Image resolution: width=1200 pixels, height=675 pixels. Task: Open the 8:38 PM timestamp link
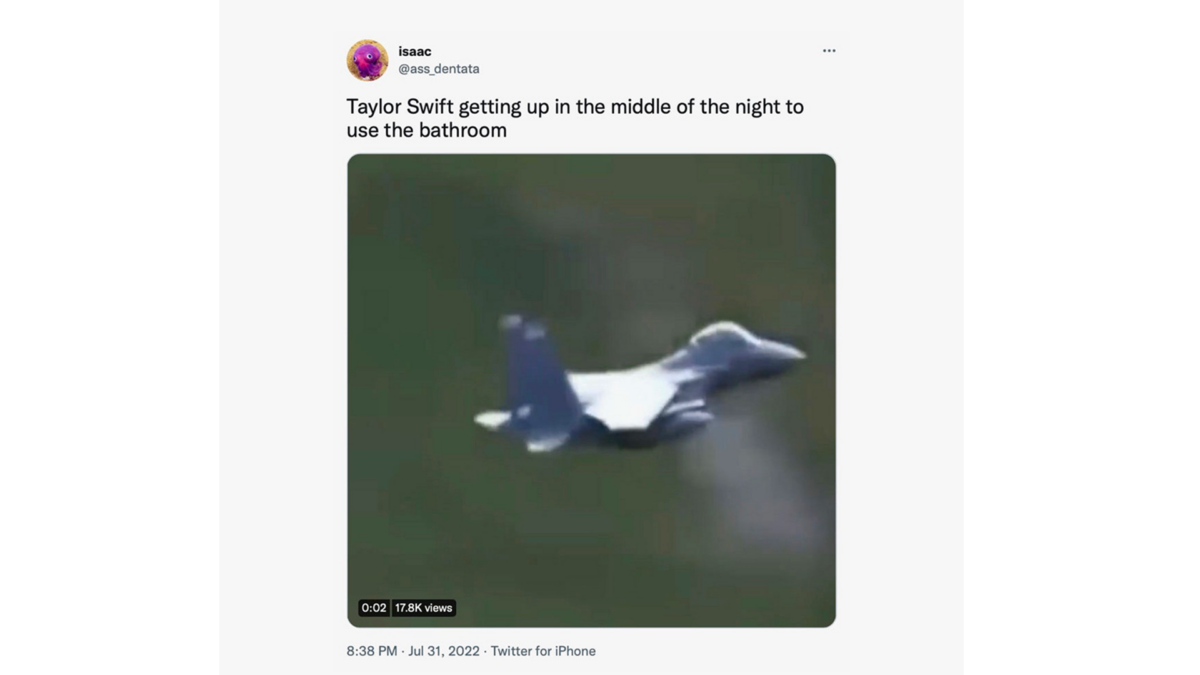(372, 651)
